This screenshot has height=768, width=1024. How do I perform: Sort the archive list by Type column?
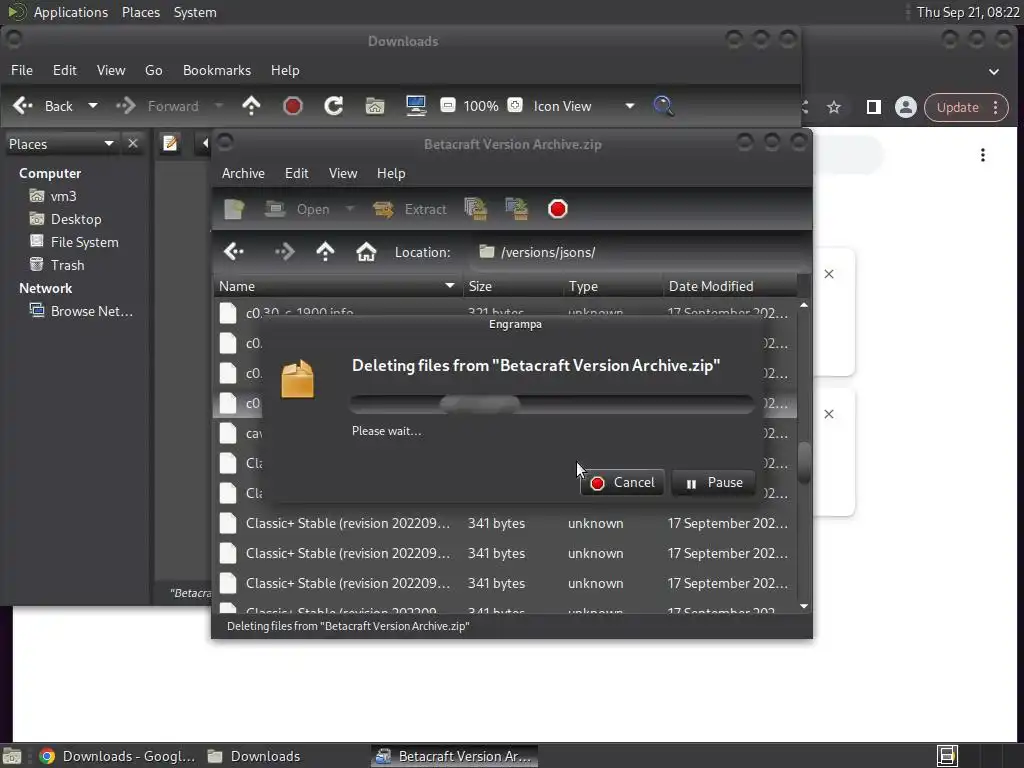(x=613, y=286)
